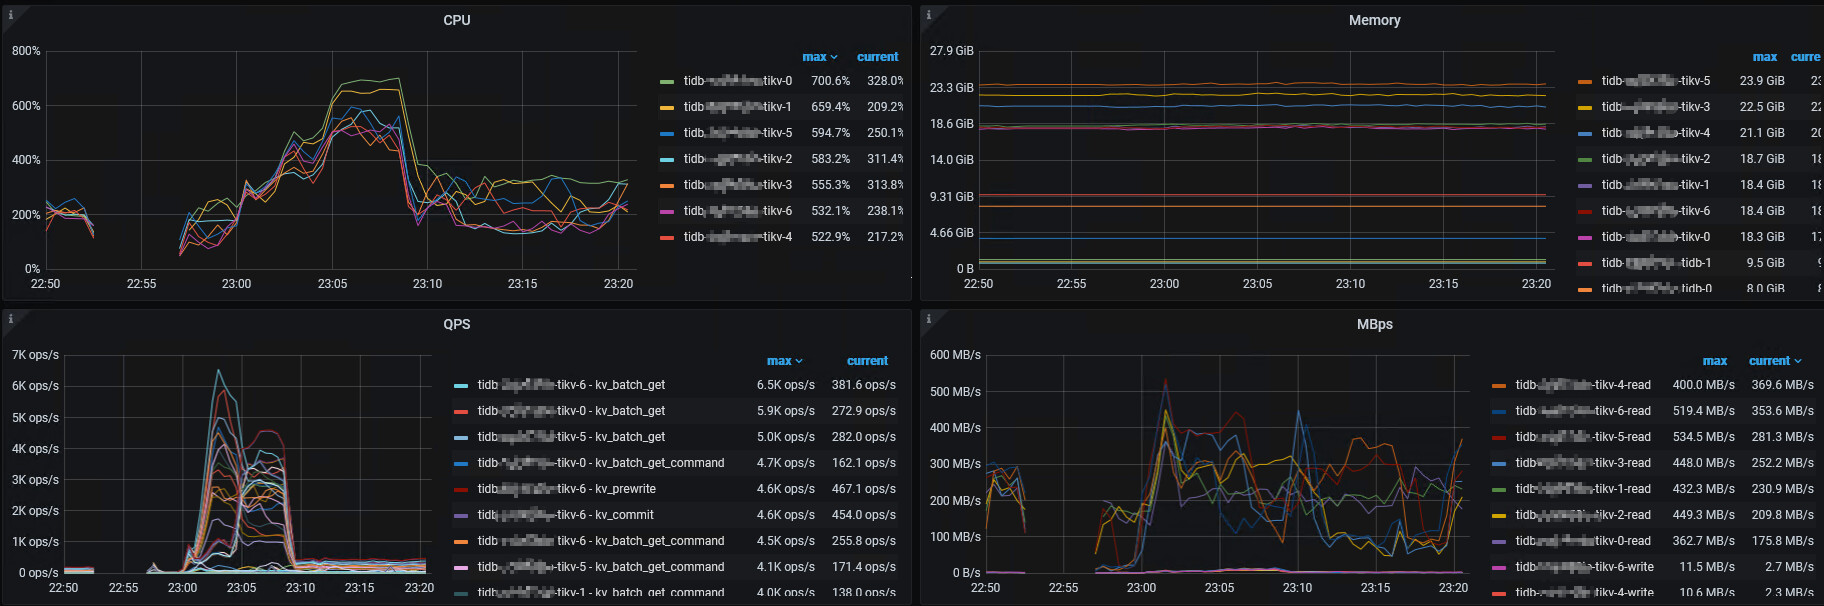Screen dimensions: 1824x606
Task: Toggle tikv-6-write series in MBps legend
Action: [x=1584, y=567]
